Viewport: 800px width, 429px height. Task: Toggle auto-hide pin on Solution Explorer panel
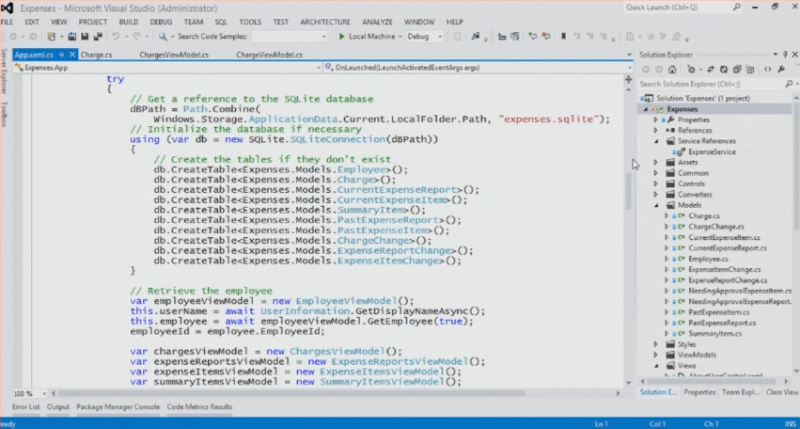pos(785,55)
